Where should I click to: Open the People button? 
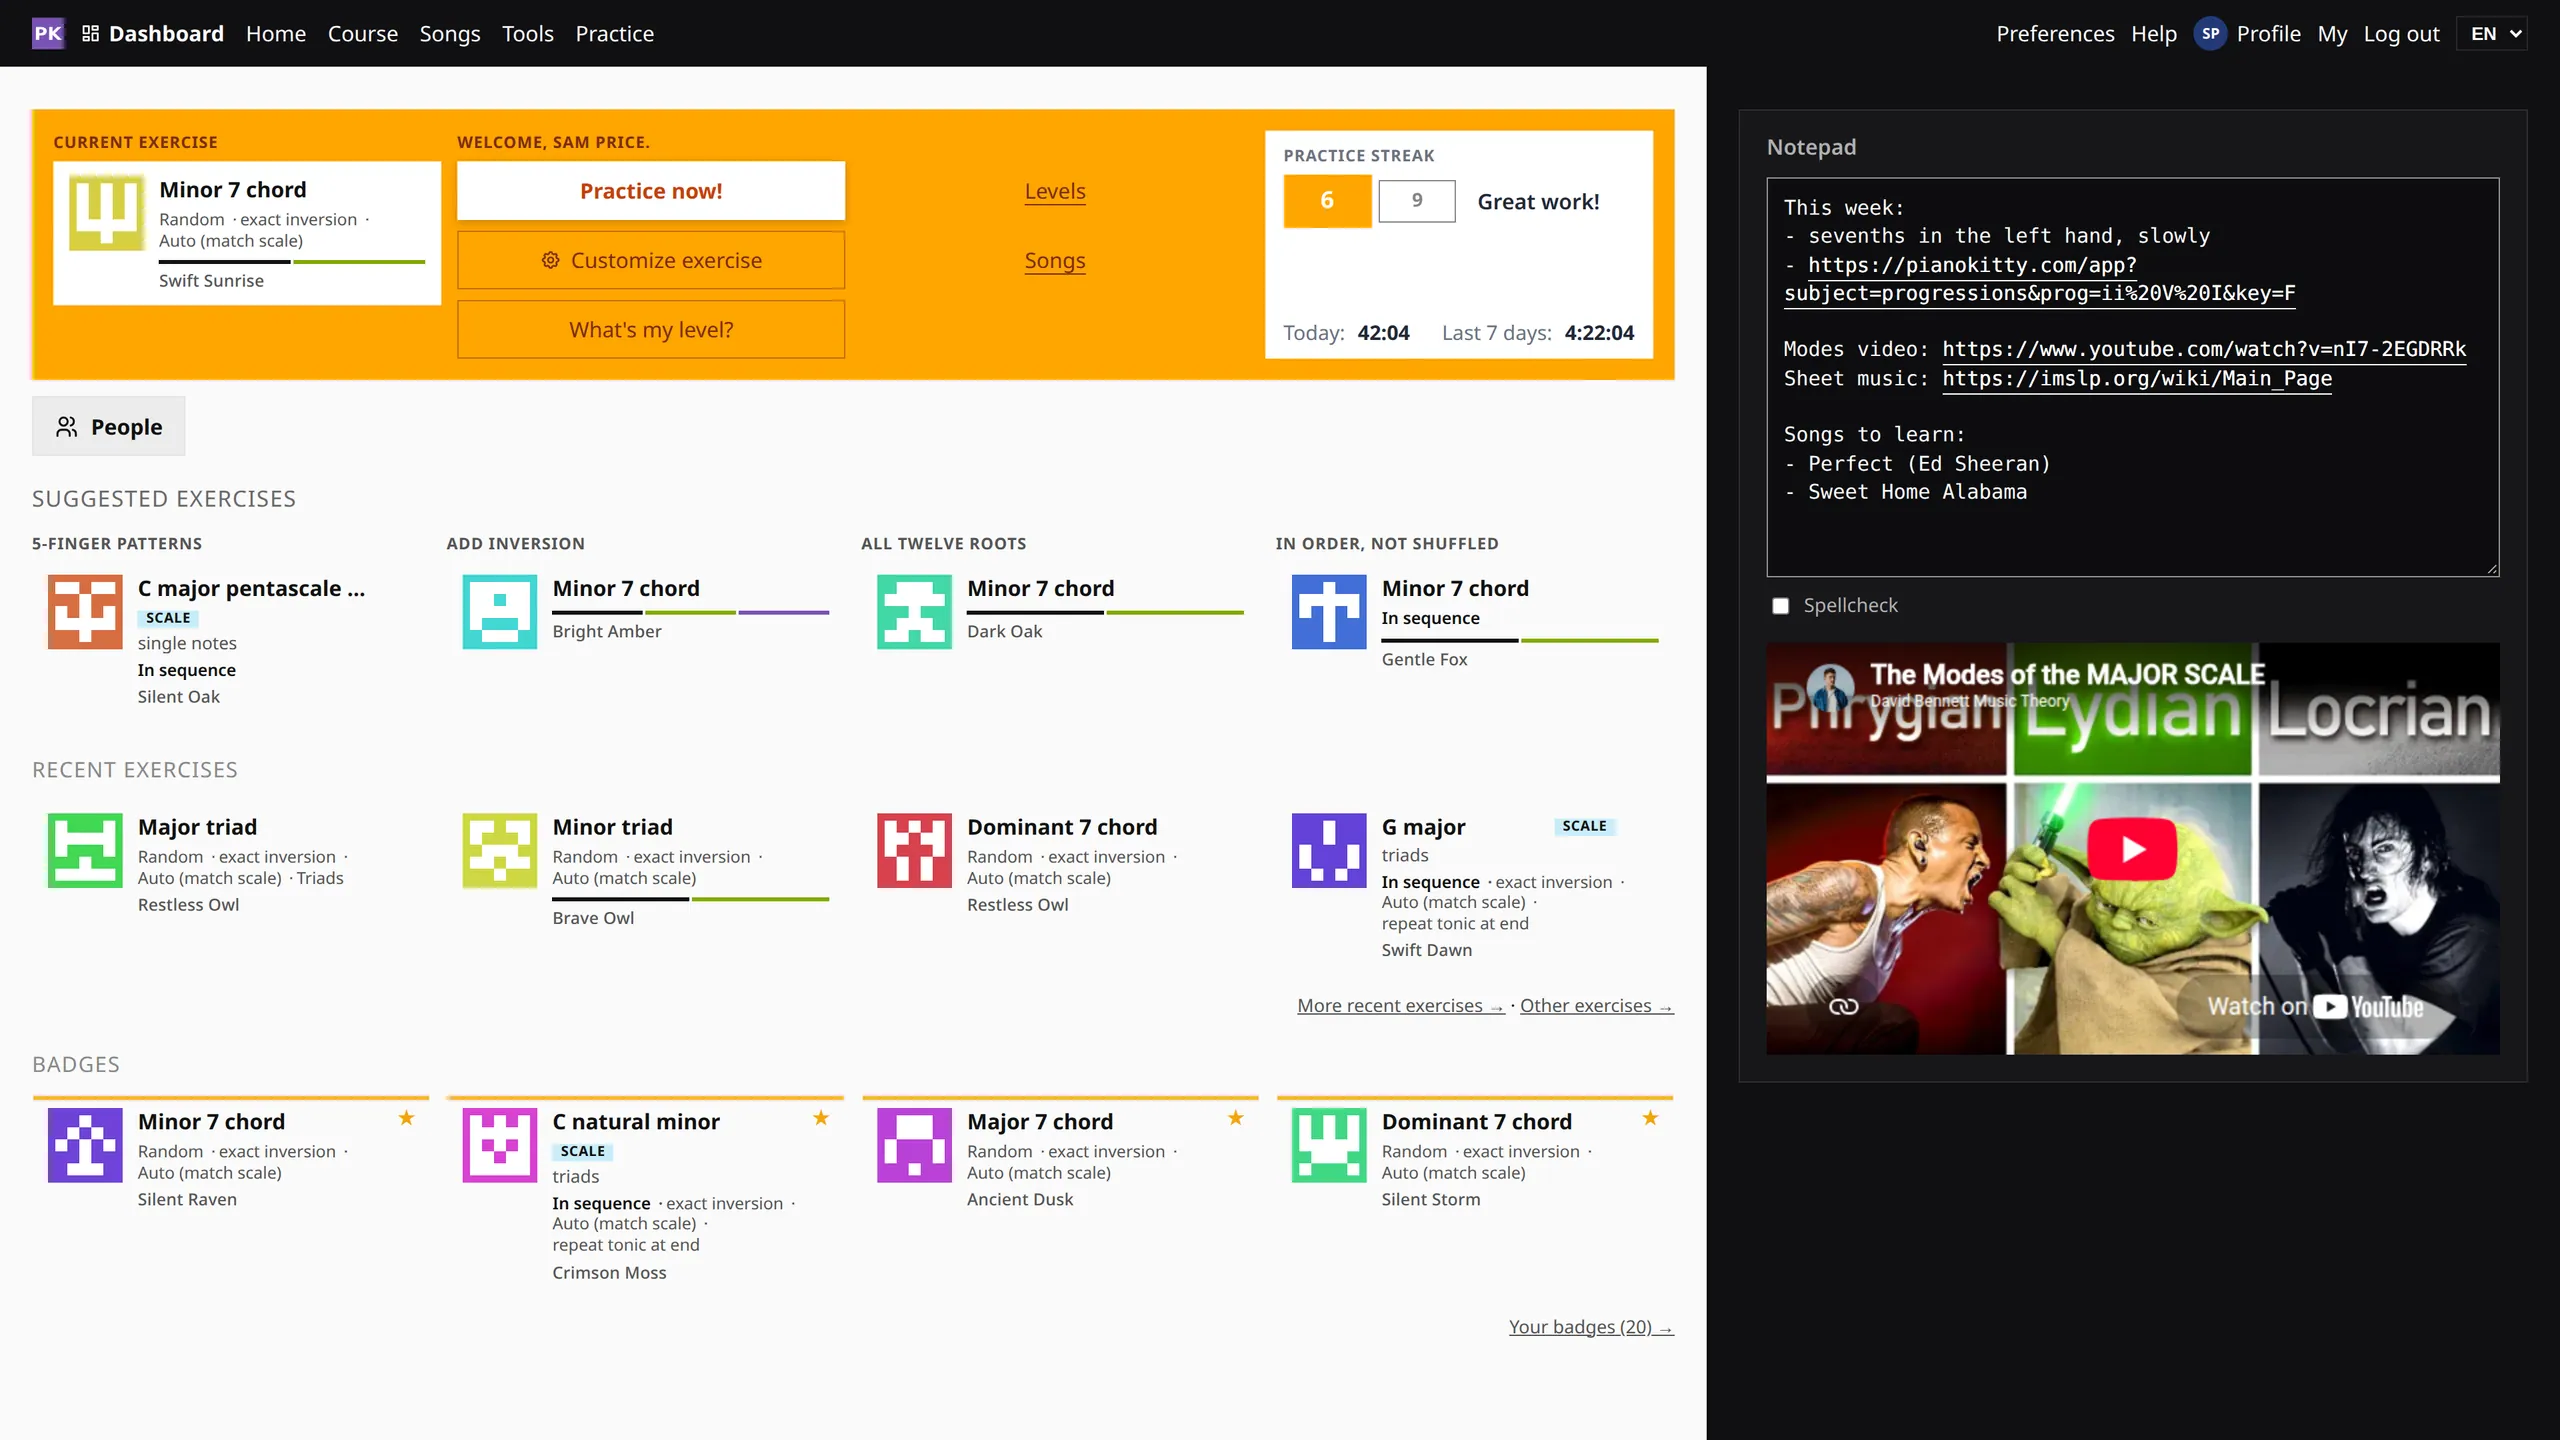(x=108, y=426)
